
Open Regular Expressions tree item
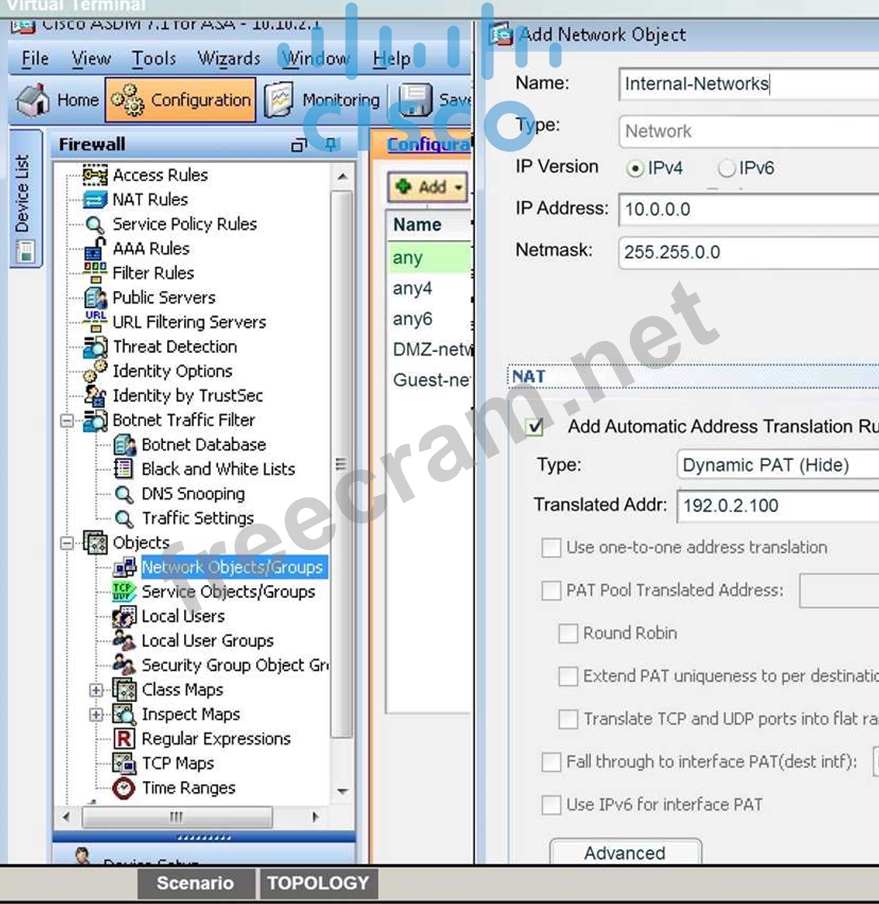click(215, 739)
